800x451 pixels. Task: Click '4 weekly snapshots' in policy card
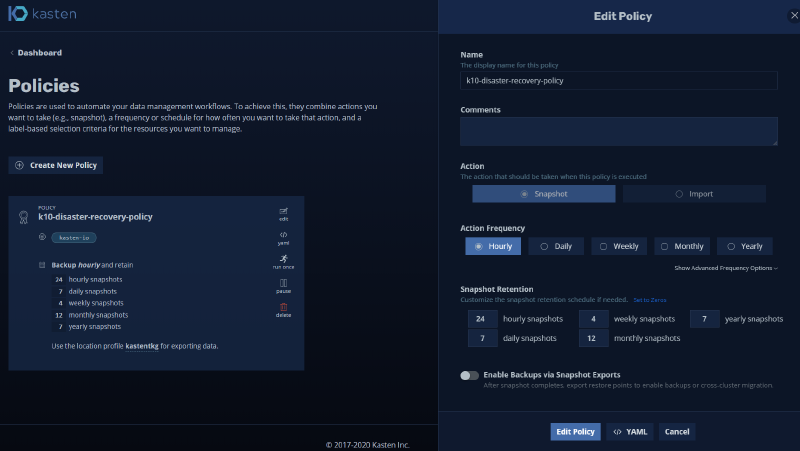(88, 303)
